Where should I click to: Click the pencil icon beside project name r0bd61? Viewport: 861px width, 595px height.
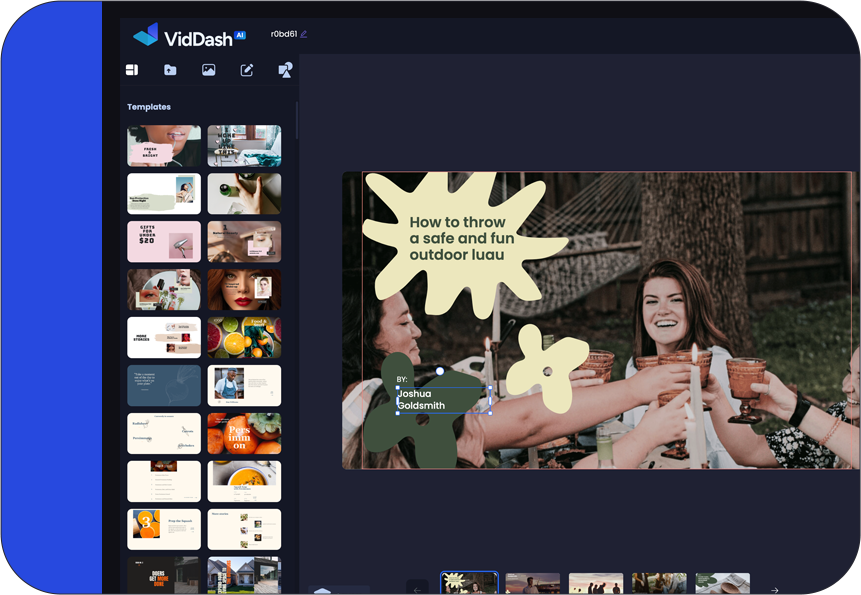304,34
